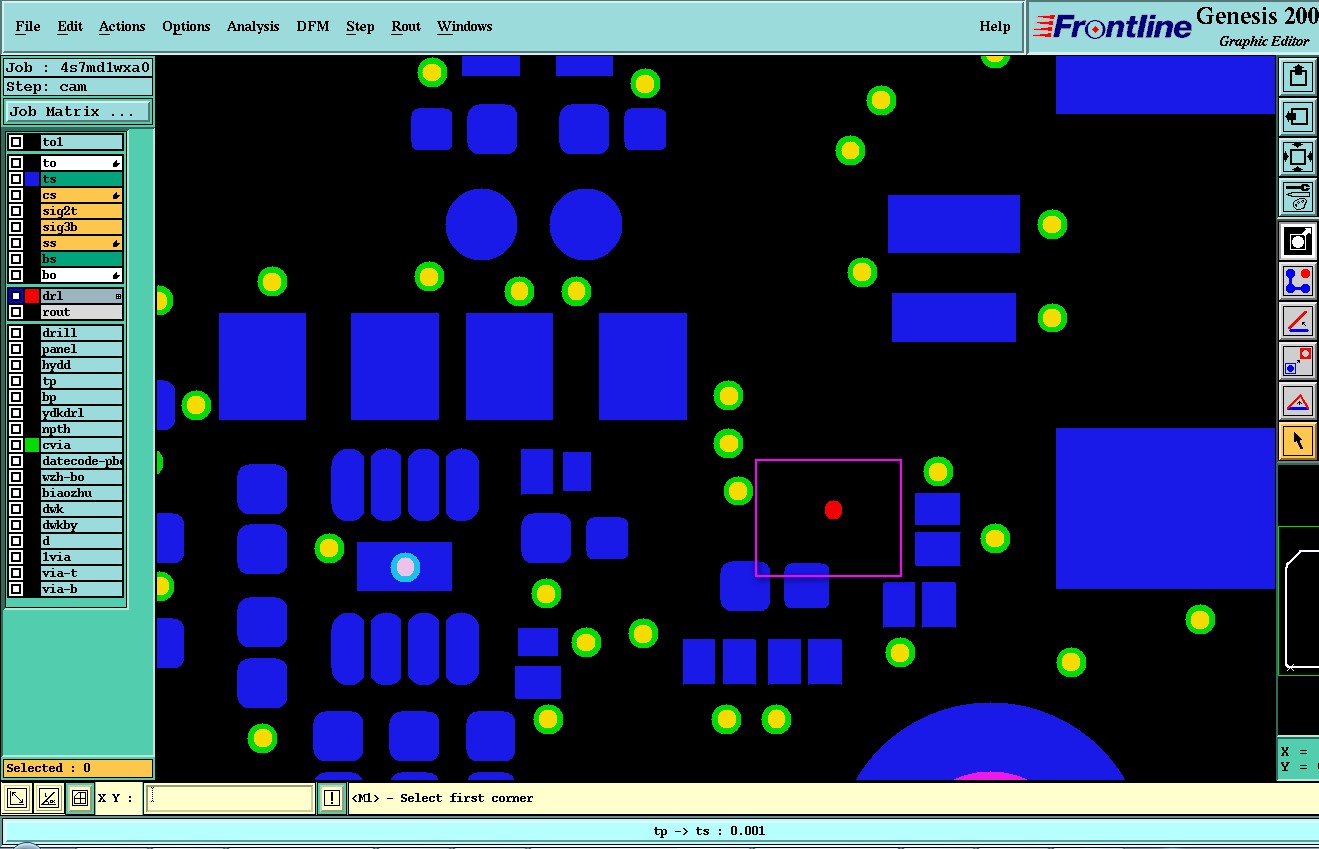
Task: Click the red drill dot inside magenta rectangle
Action: pos(833,510)
